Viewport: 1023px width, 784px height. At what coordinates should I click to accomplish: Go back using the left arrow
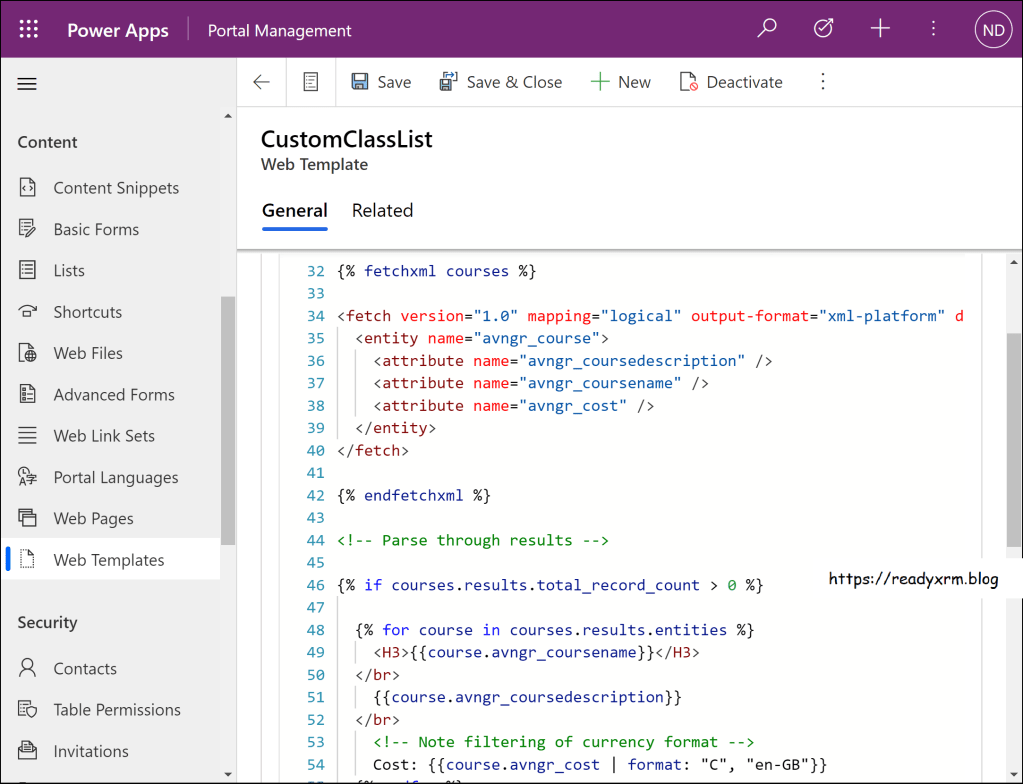262,82
